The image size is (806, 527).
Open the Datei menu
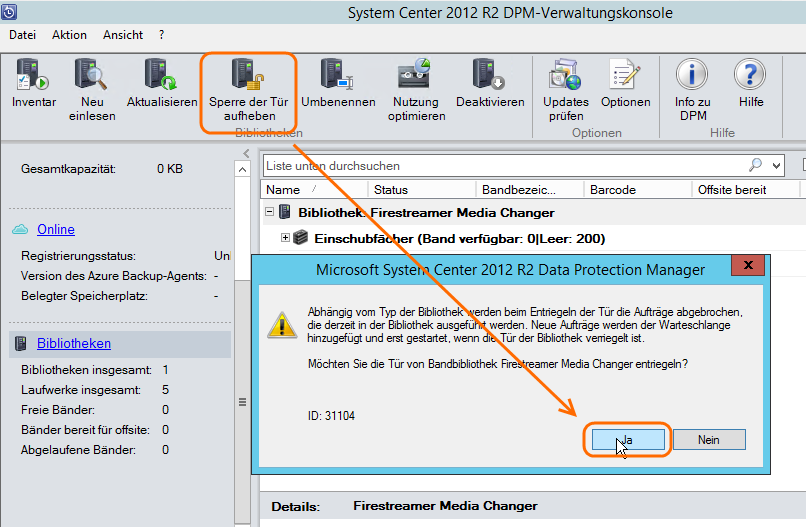pyautogui.click(x=22, y=35)
